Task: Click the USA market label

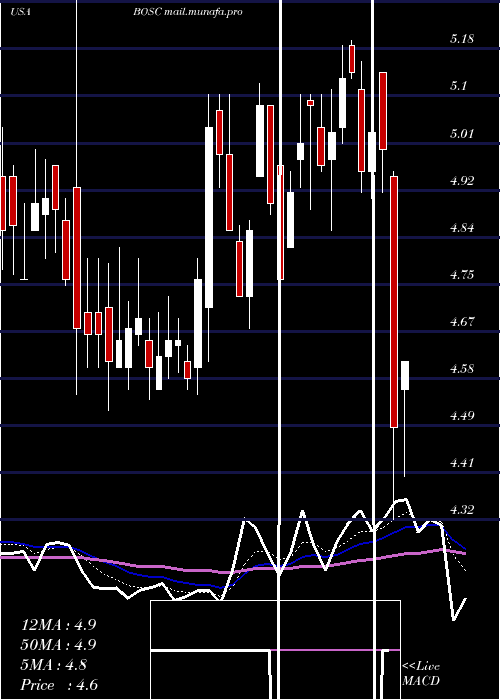Action: point(20,12)
